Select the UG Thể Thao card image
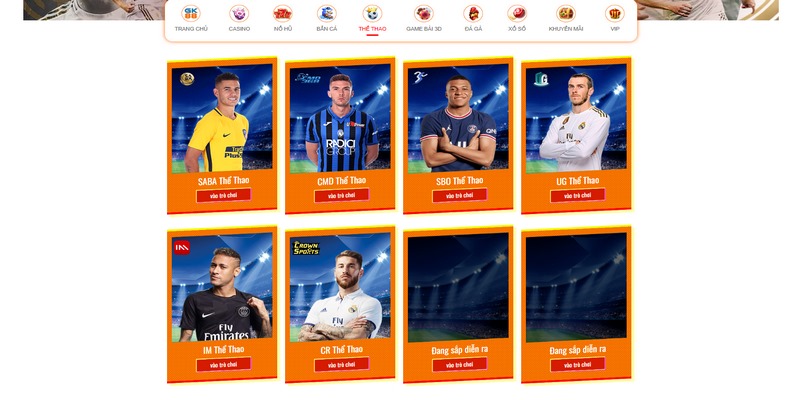Screen dimensions: 800x400 [x=576, y=117]
